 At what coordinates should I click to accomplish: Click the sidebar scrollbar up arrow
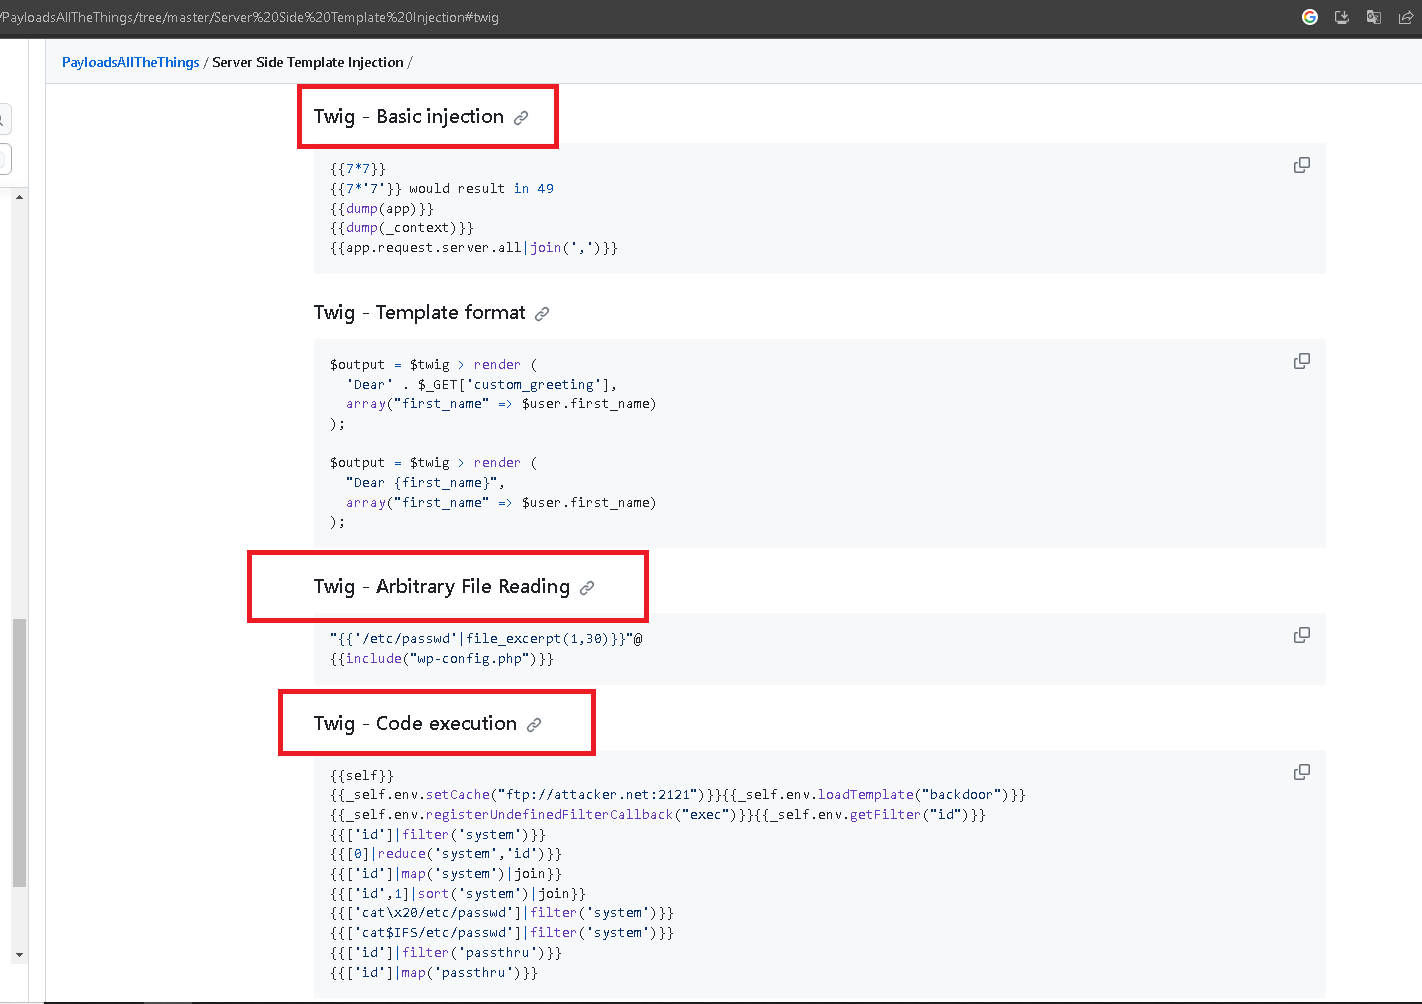tap(19, 197)
